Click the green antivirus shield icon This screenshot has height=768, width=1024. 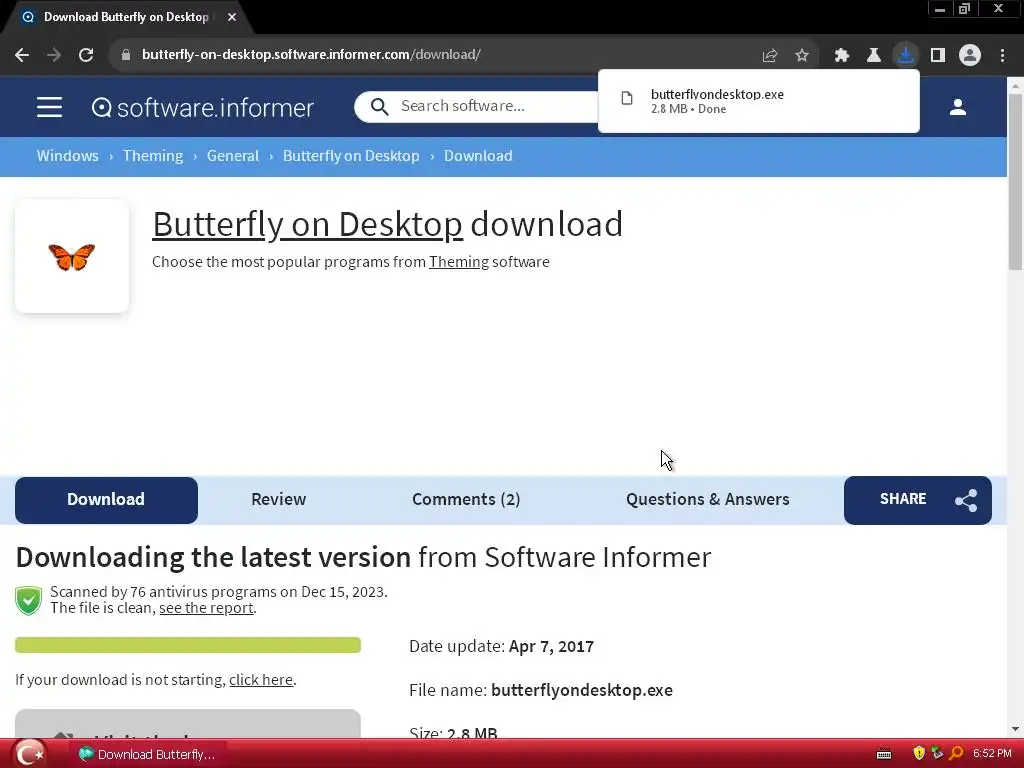pos(29,600)
